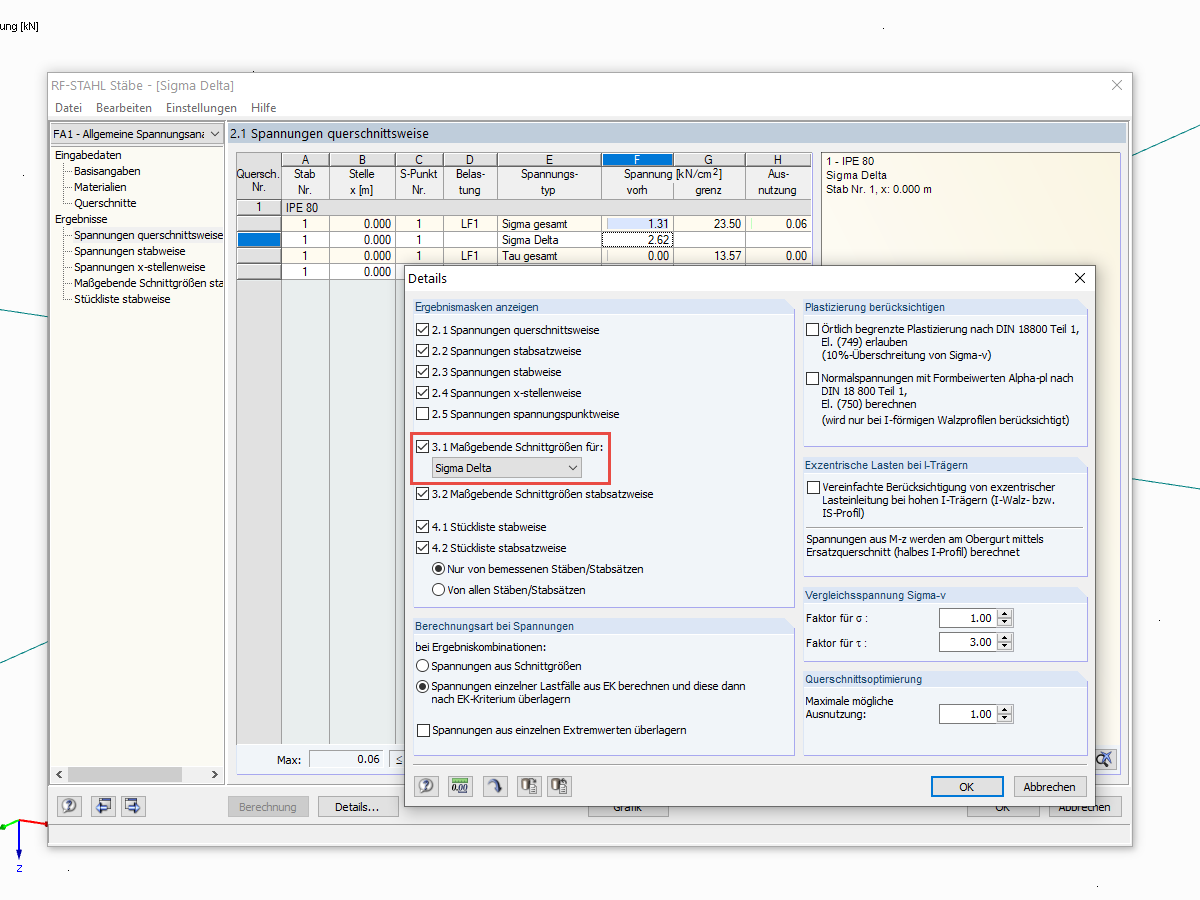The width and height of the screenshot is (1200, 900).
Task: Uncheck 2.3 Spannungen stabweise option
Action: tap(422, 372)
